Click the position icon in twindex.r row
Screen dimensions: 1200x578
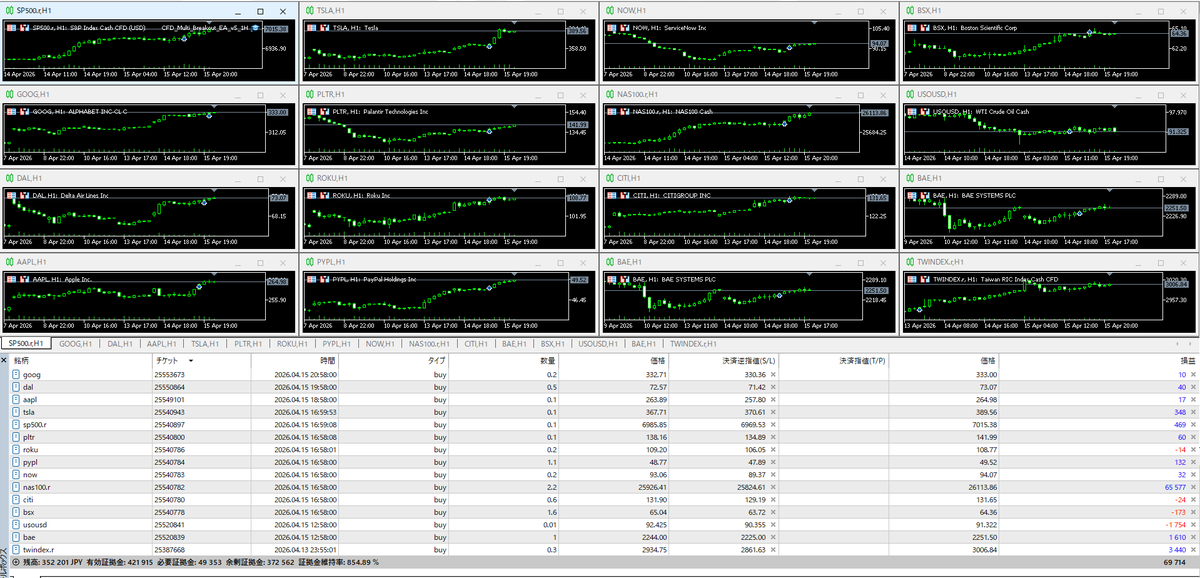(16, 549)
